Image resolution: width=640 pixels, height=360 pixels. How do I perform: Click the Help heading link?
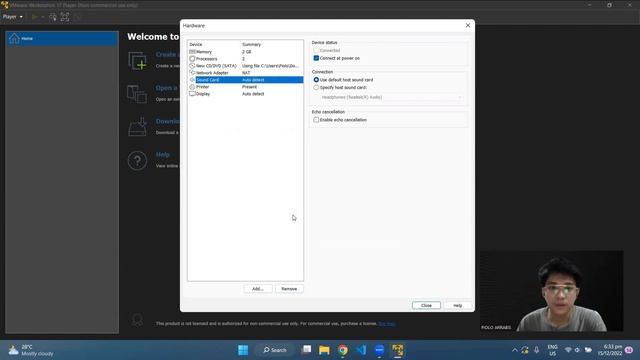click(162, 155)
